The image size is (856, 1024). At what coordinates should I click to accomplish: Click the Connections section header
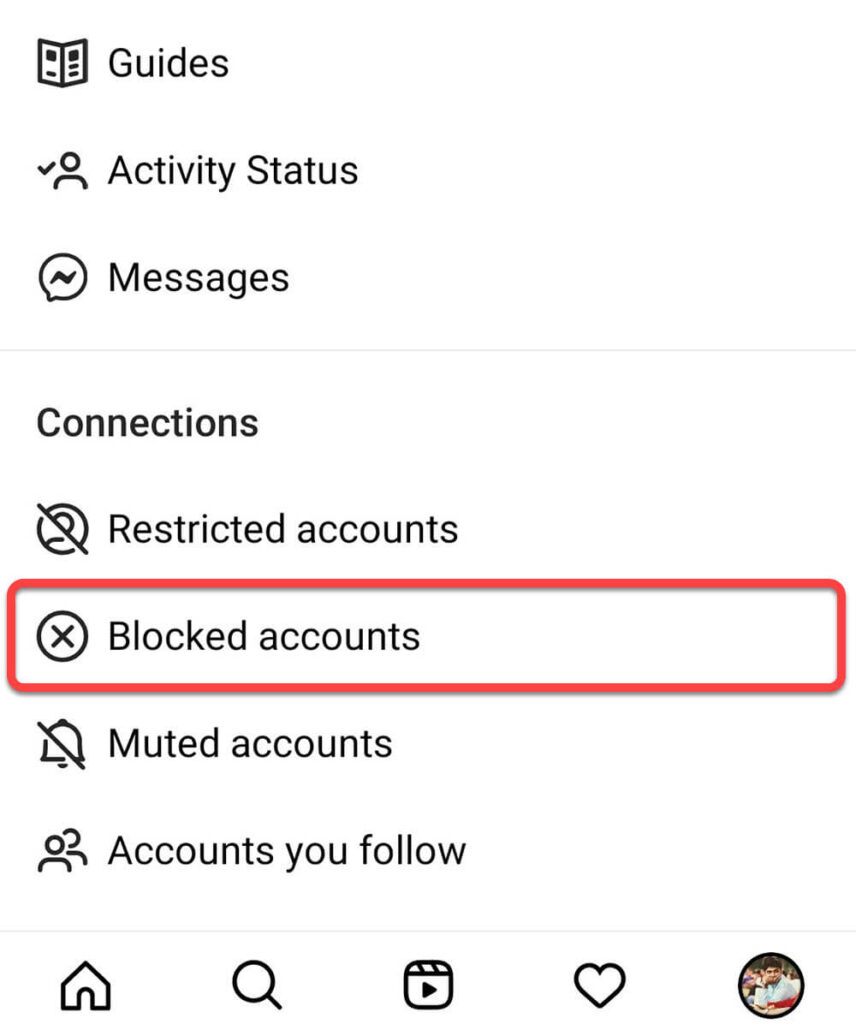[x=148, y=423]
